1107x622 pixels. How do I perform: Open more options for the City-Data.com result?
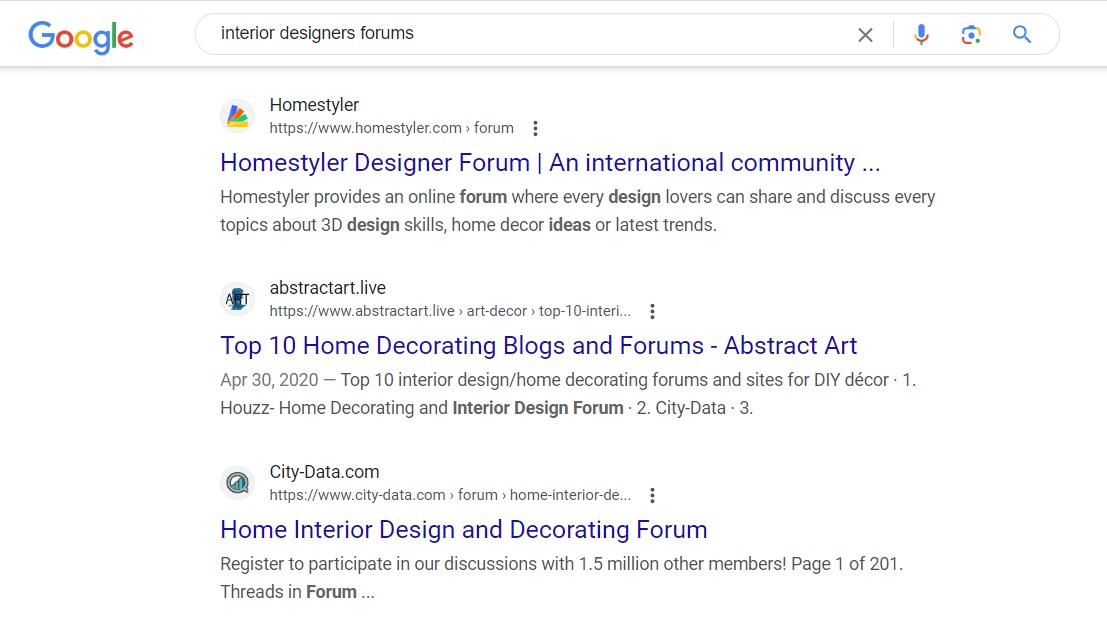652,496
